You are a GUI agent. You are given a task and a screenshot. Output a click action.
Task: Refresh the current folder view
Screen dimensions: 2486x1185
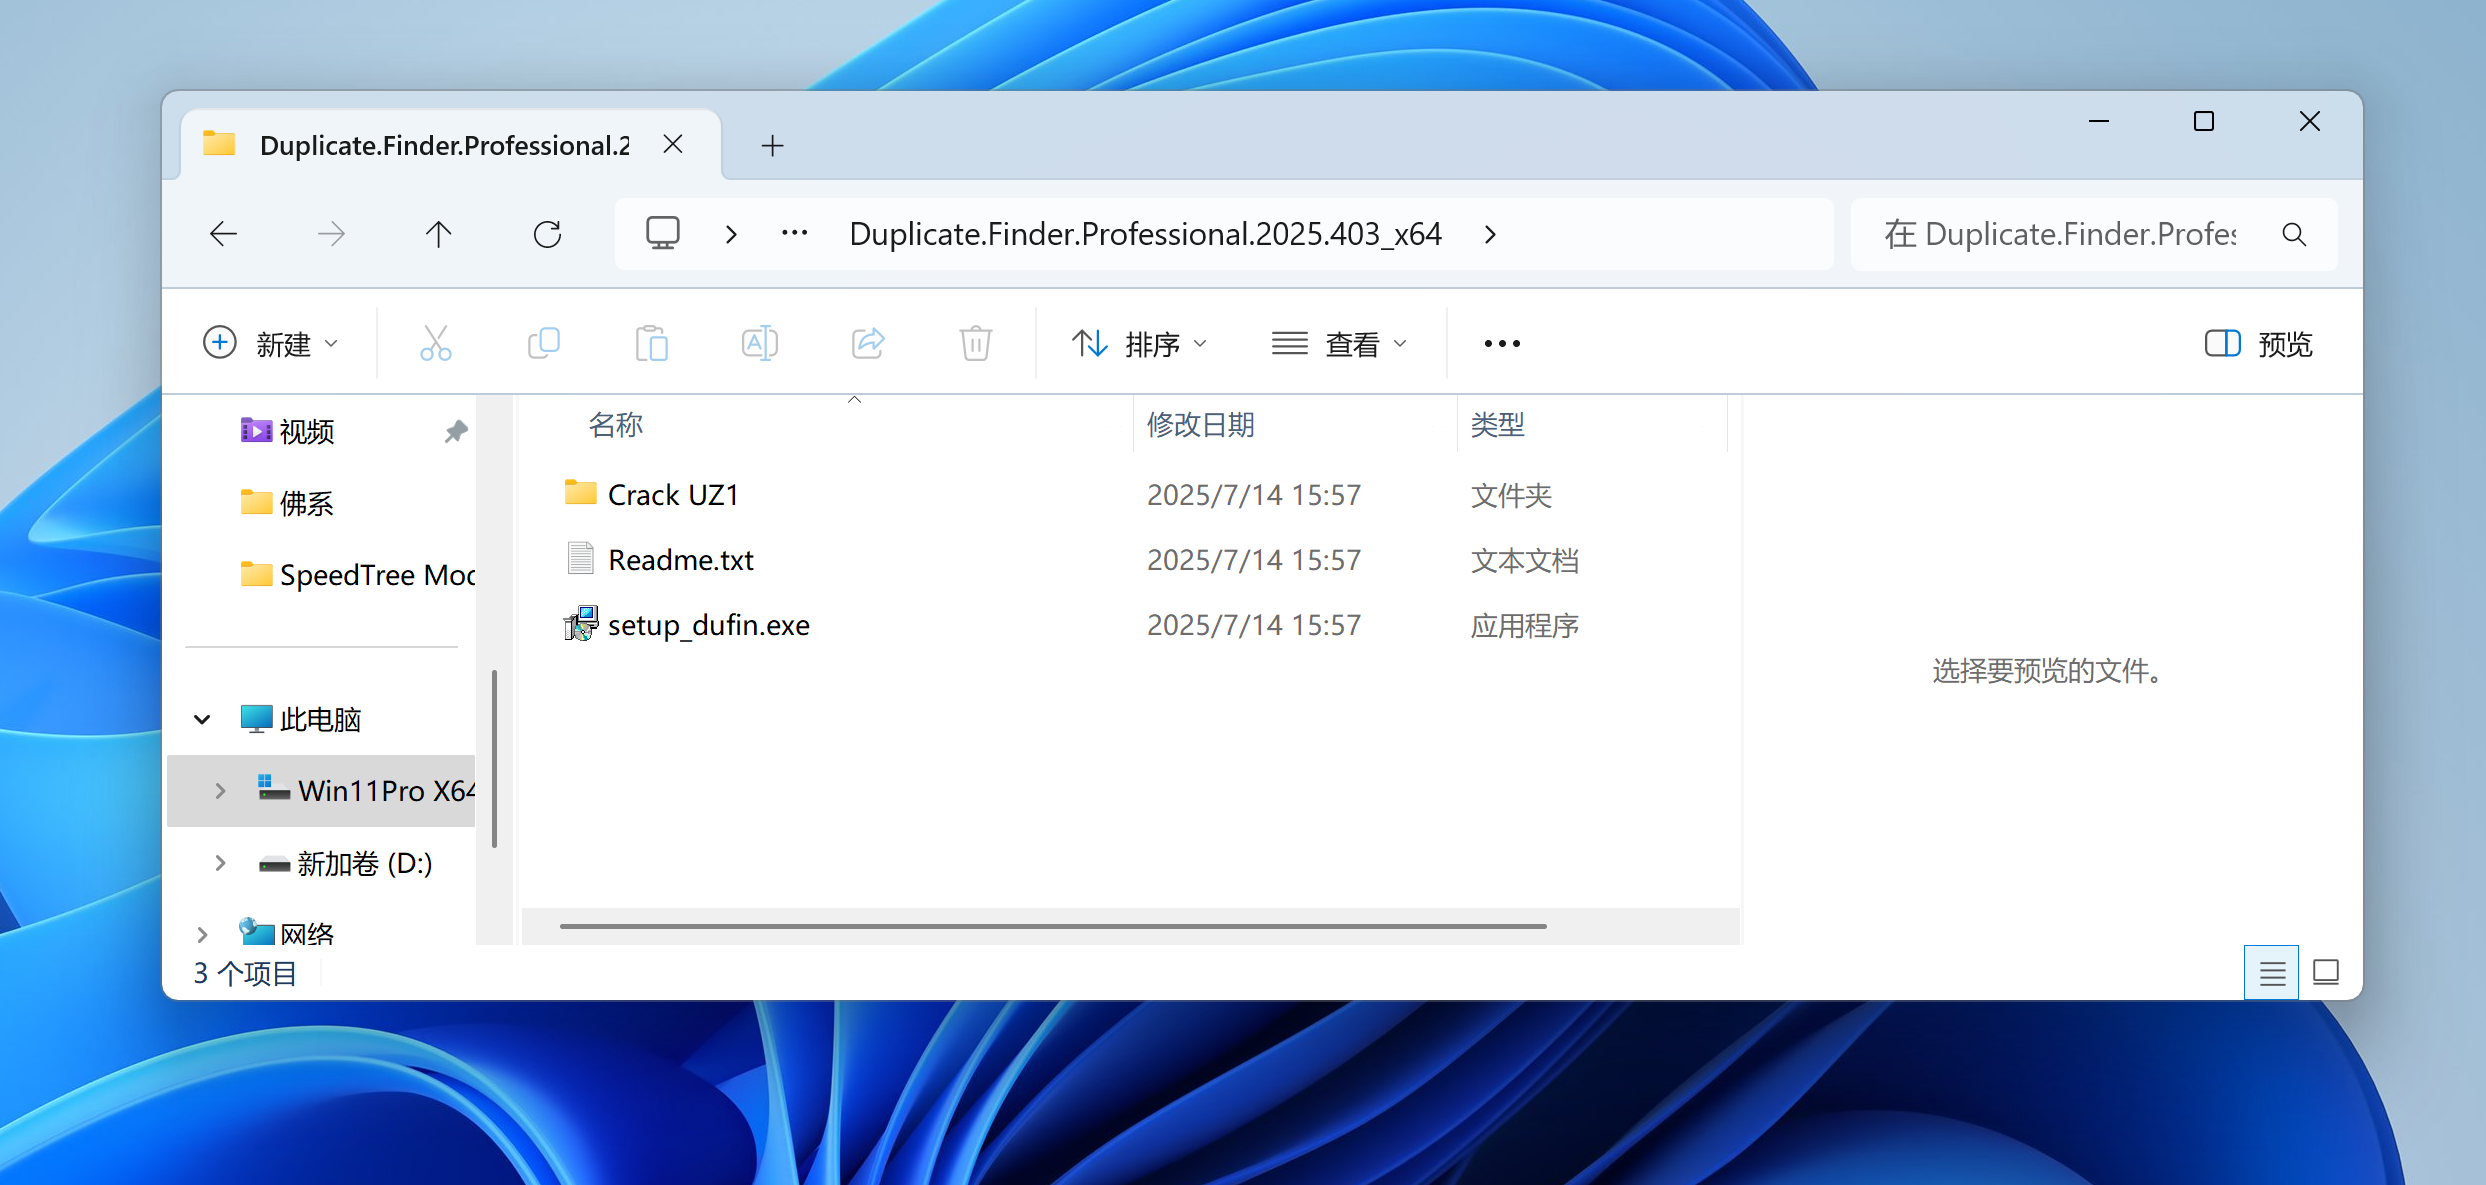coord(547,234)
